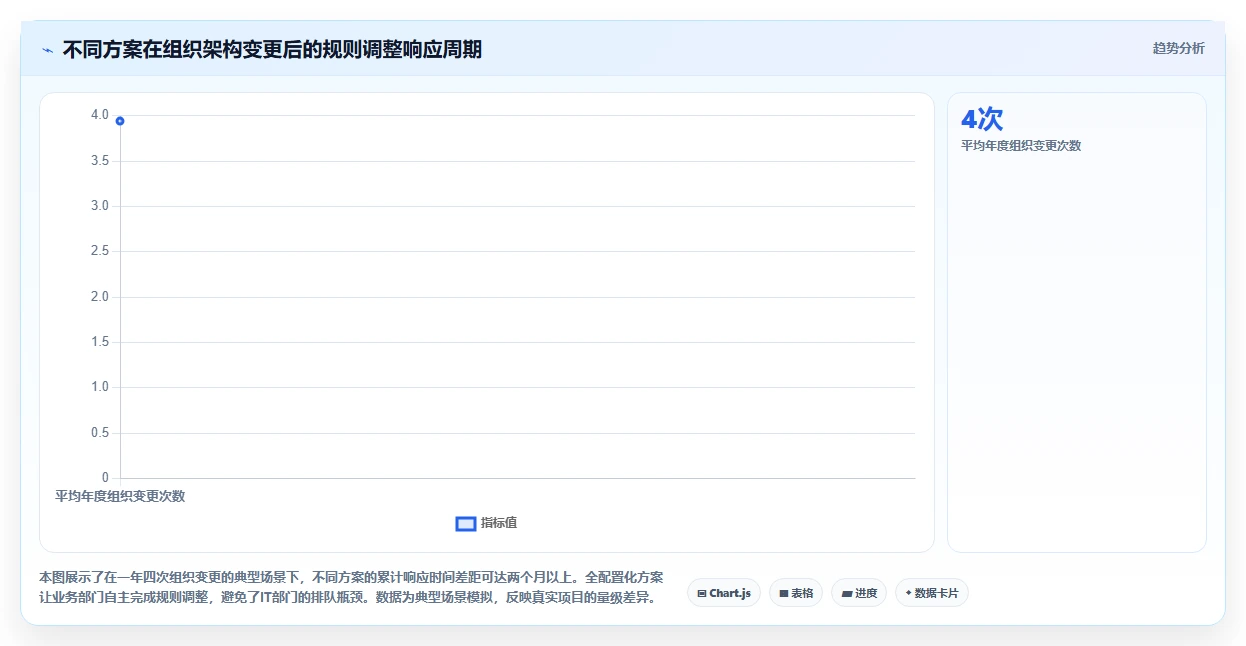Viewport: 1246px width, 646px height.
Task: Click the chart title 不同方案在组织架构变更后的规则调整响应周期
Action: click(272, 49)
